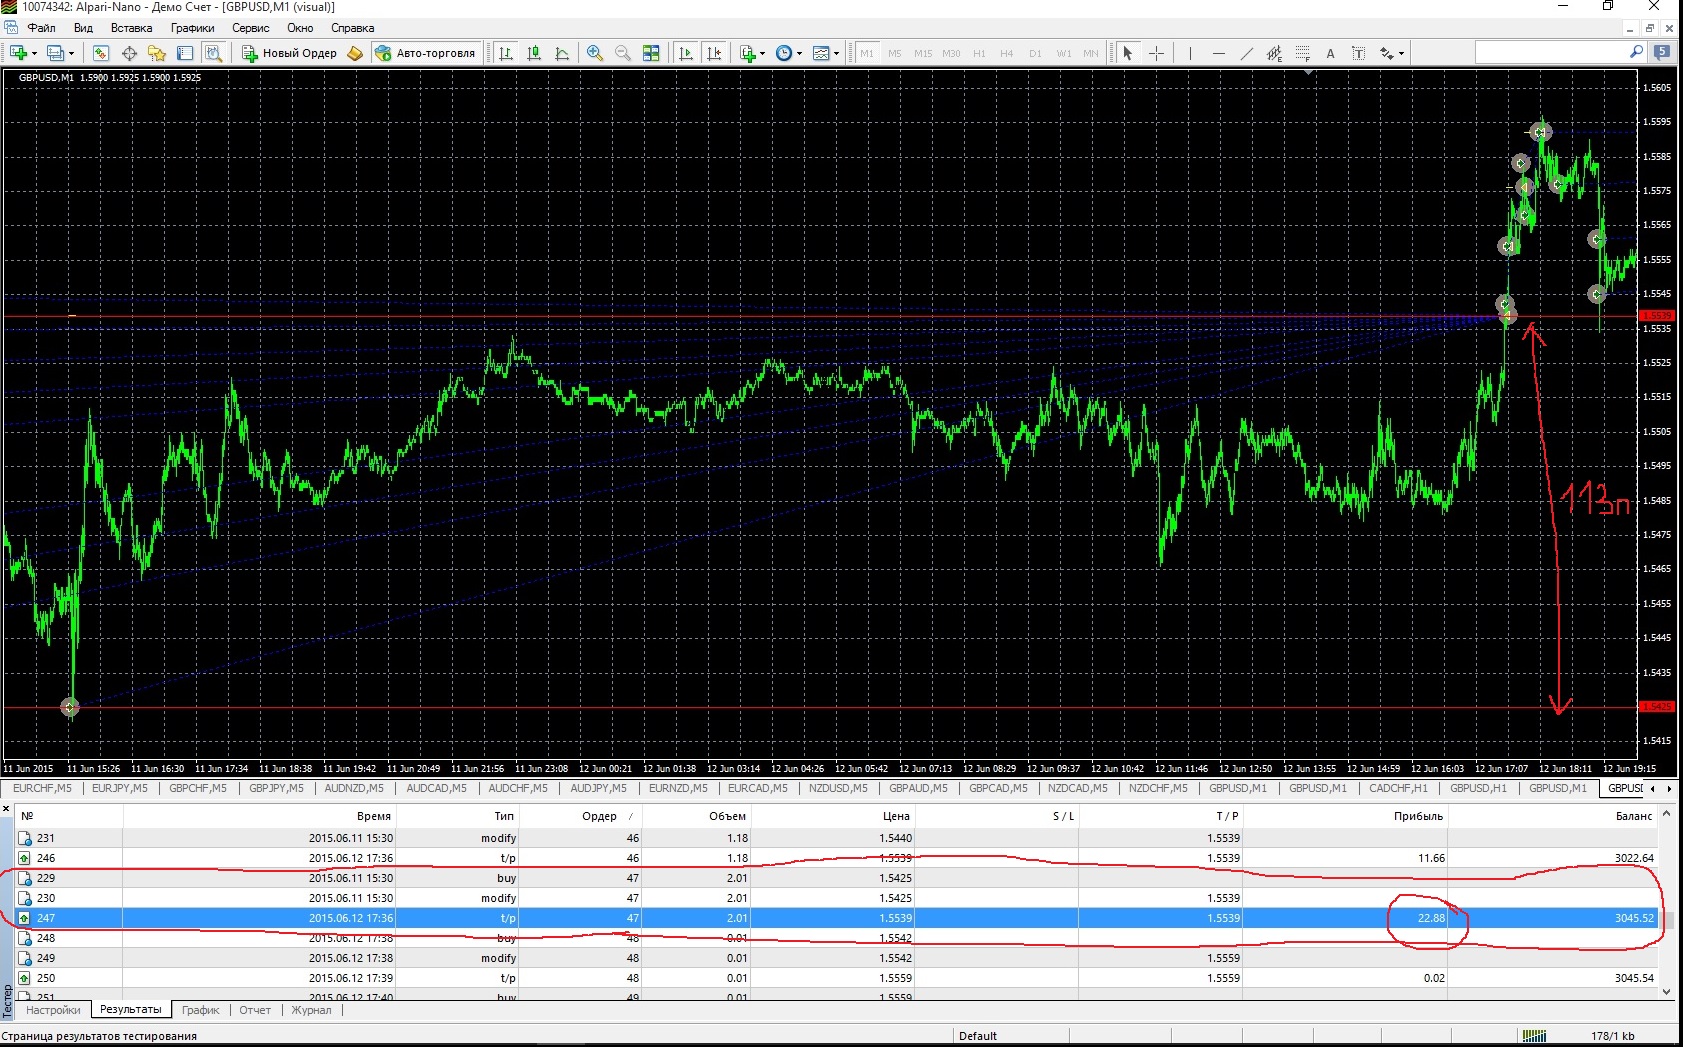
Task: Click the Zoom Out magnifier icon
Action: [622, 53]
